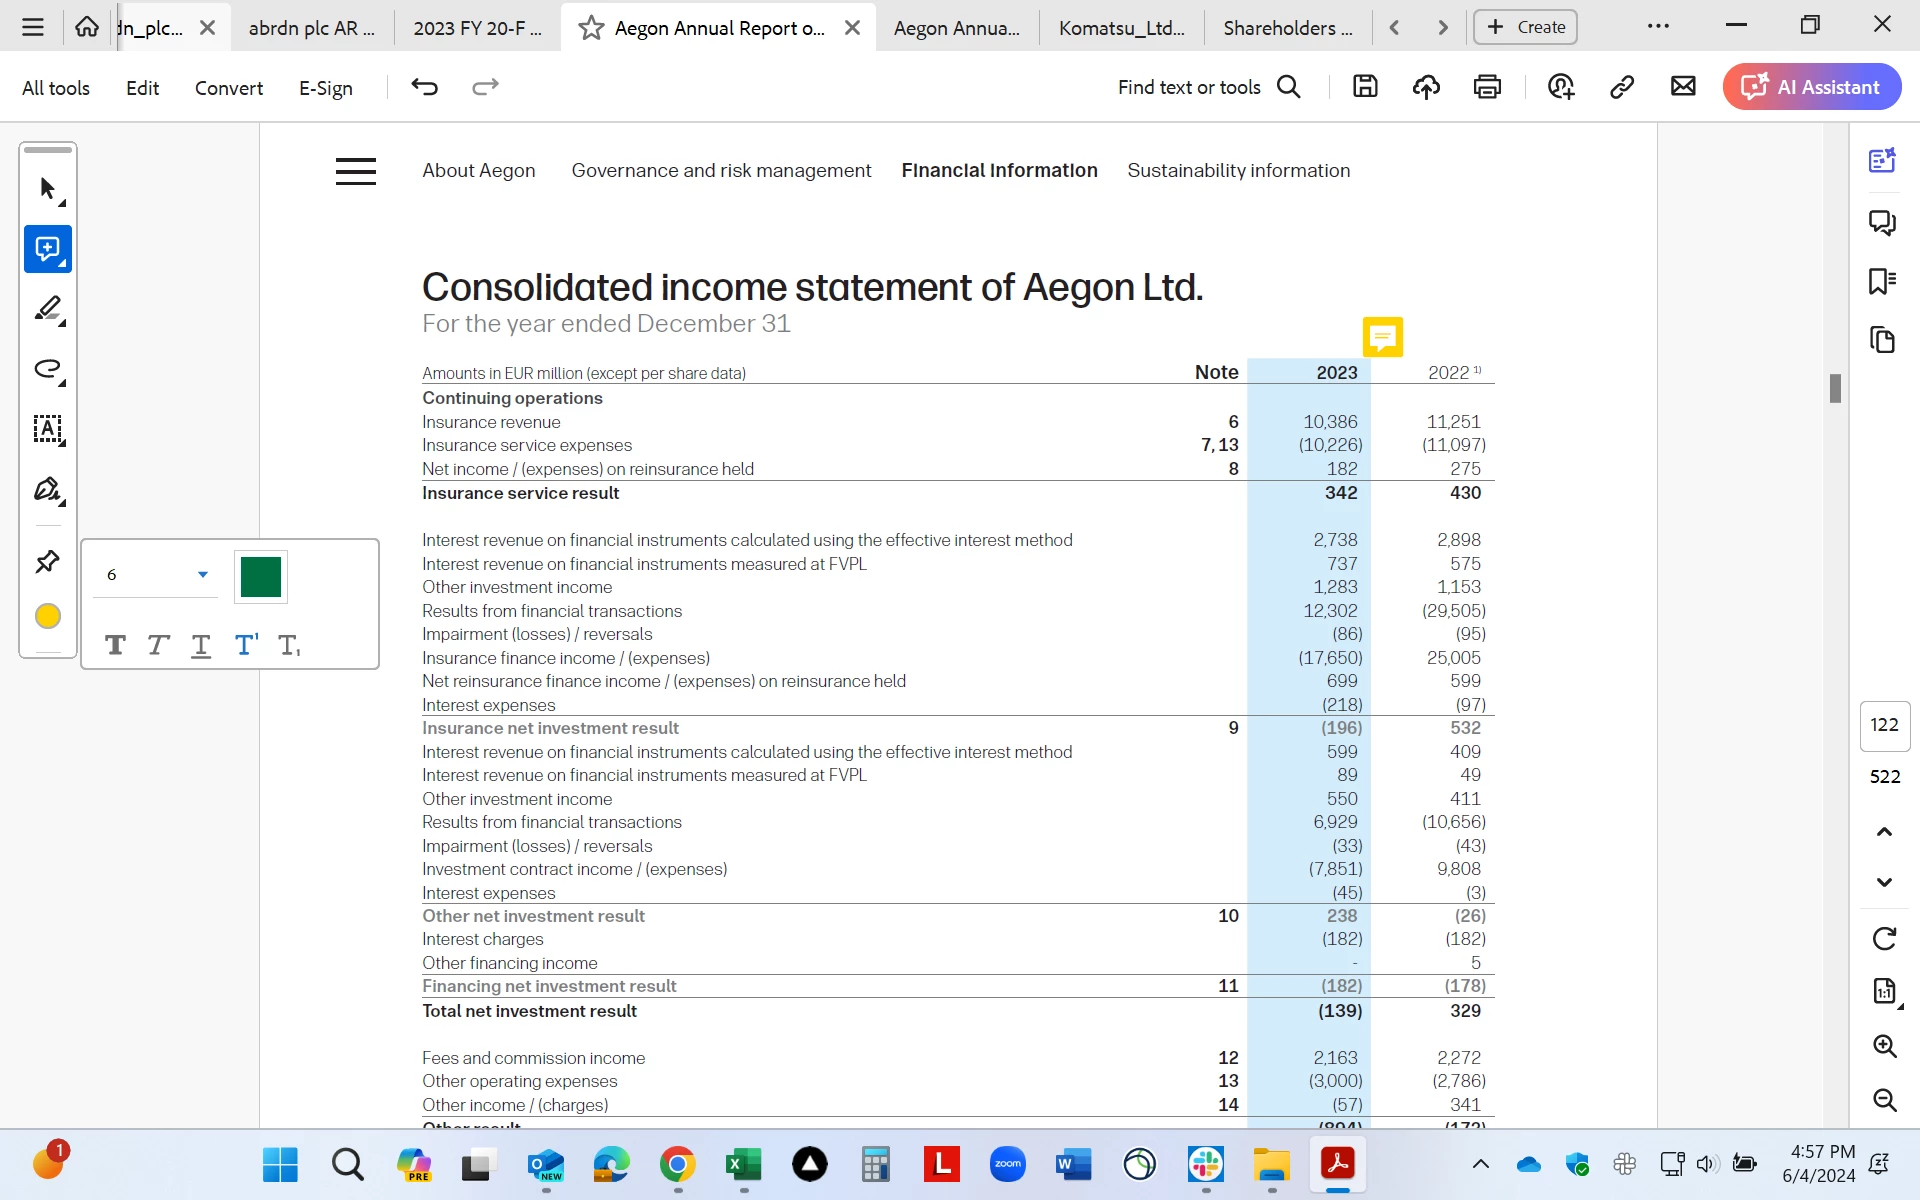Open the Convert menu
This screenshot has height=1200, width=1920.
228,88
